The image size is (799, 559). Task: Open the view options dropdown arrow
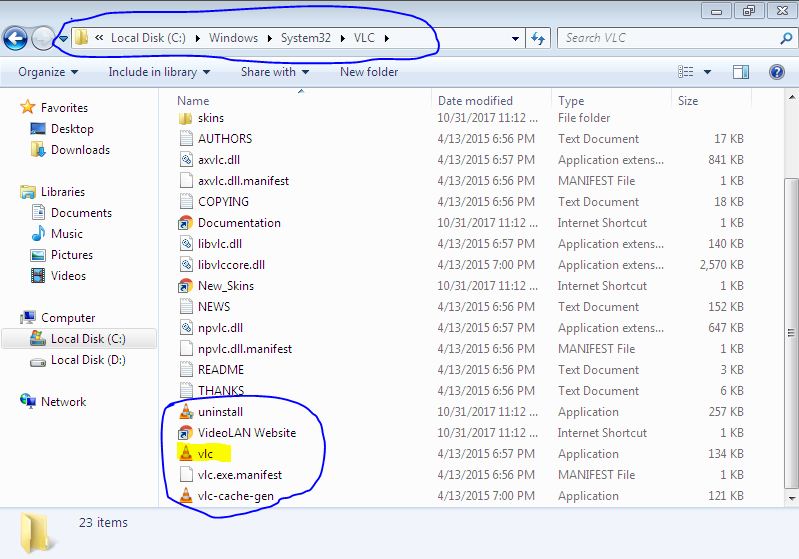[707, 72]
